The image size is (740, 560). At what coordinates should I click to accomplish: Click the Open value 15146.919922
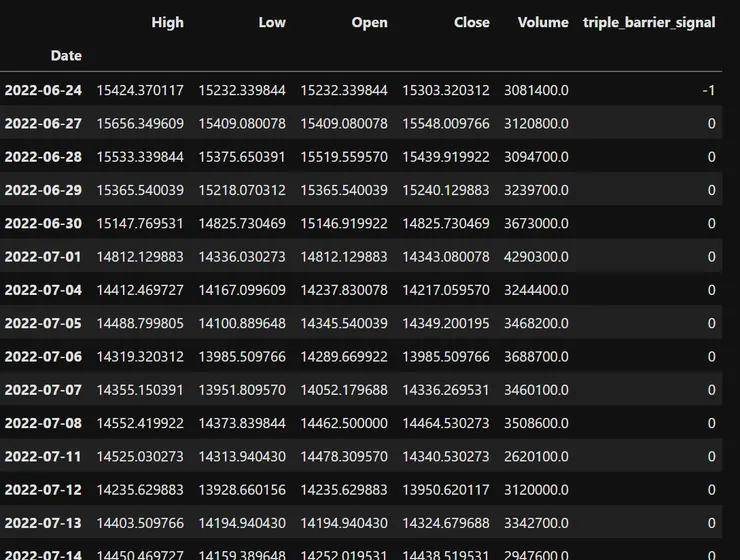tap(344, 223)
